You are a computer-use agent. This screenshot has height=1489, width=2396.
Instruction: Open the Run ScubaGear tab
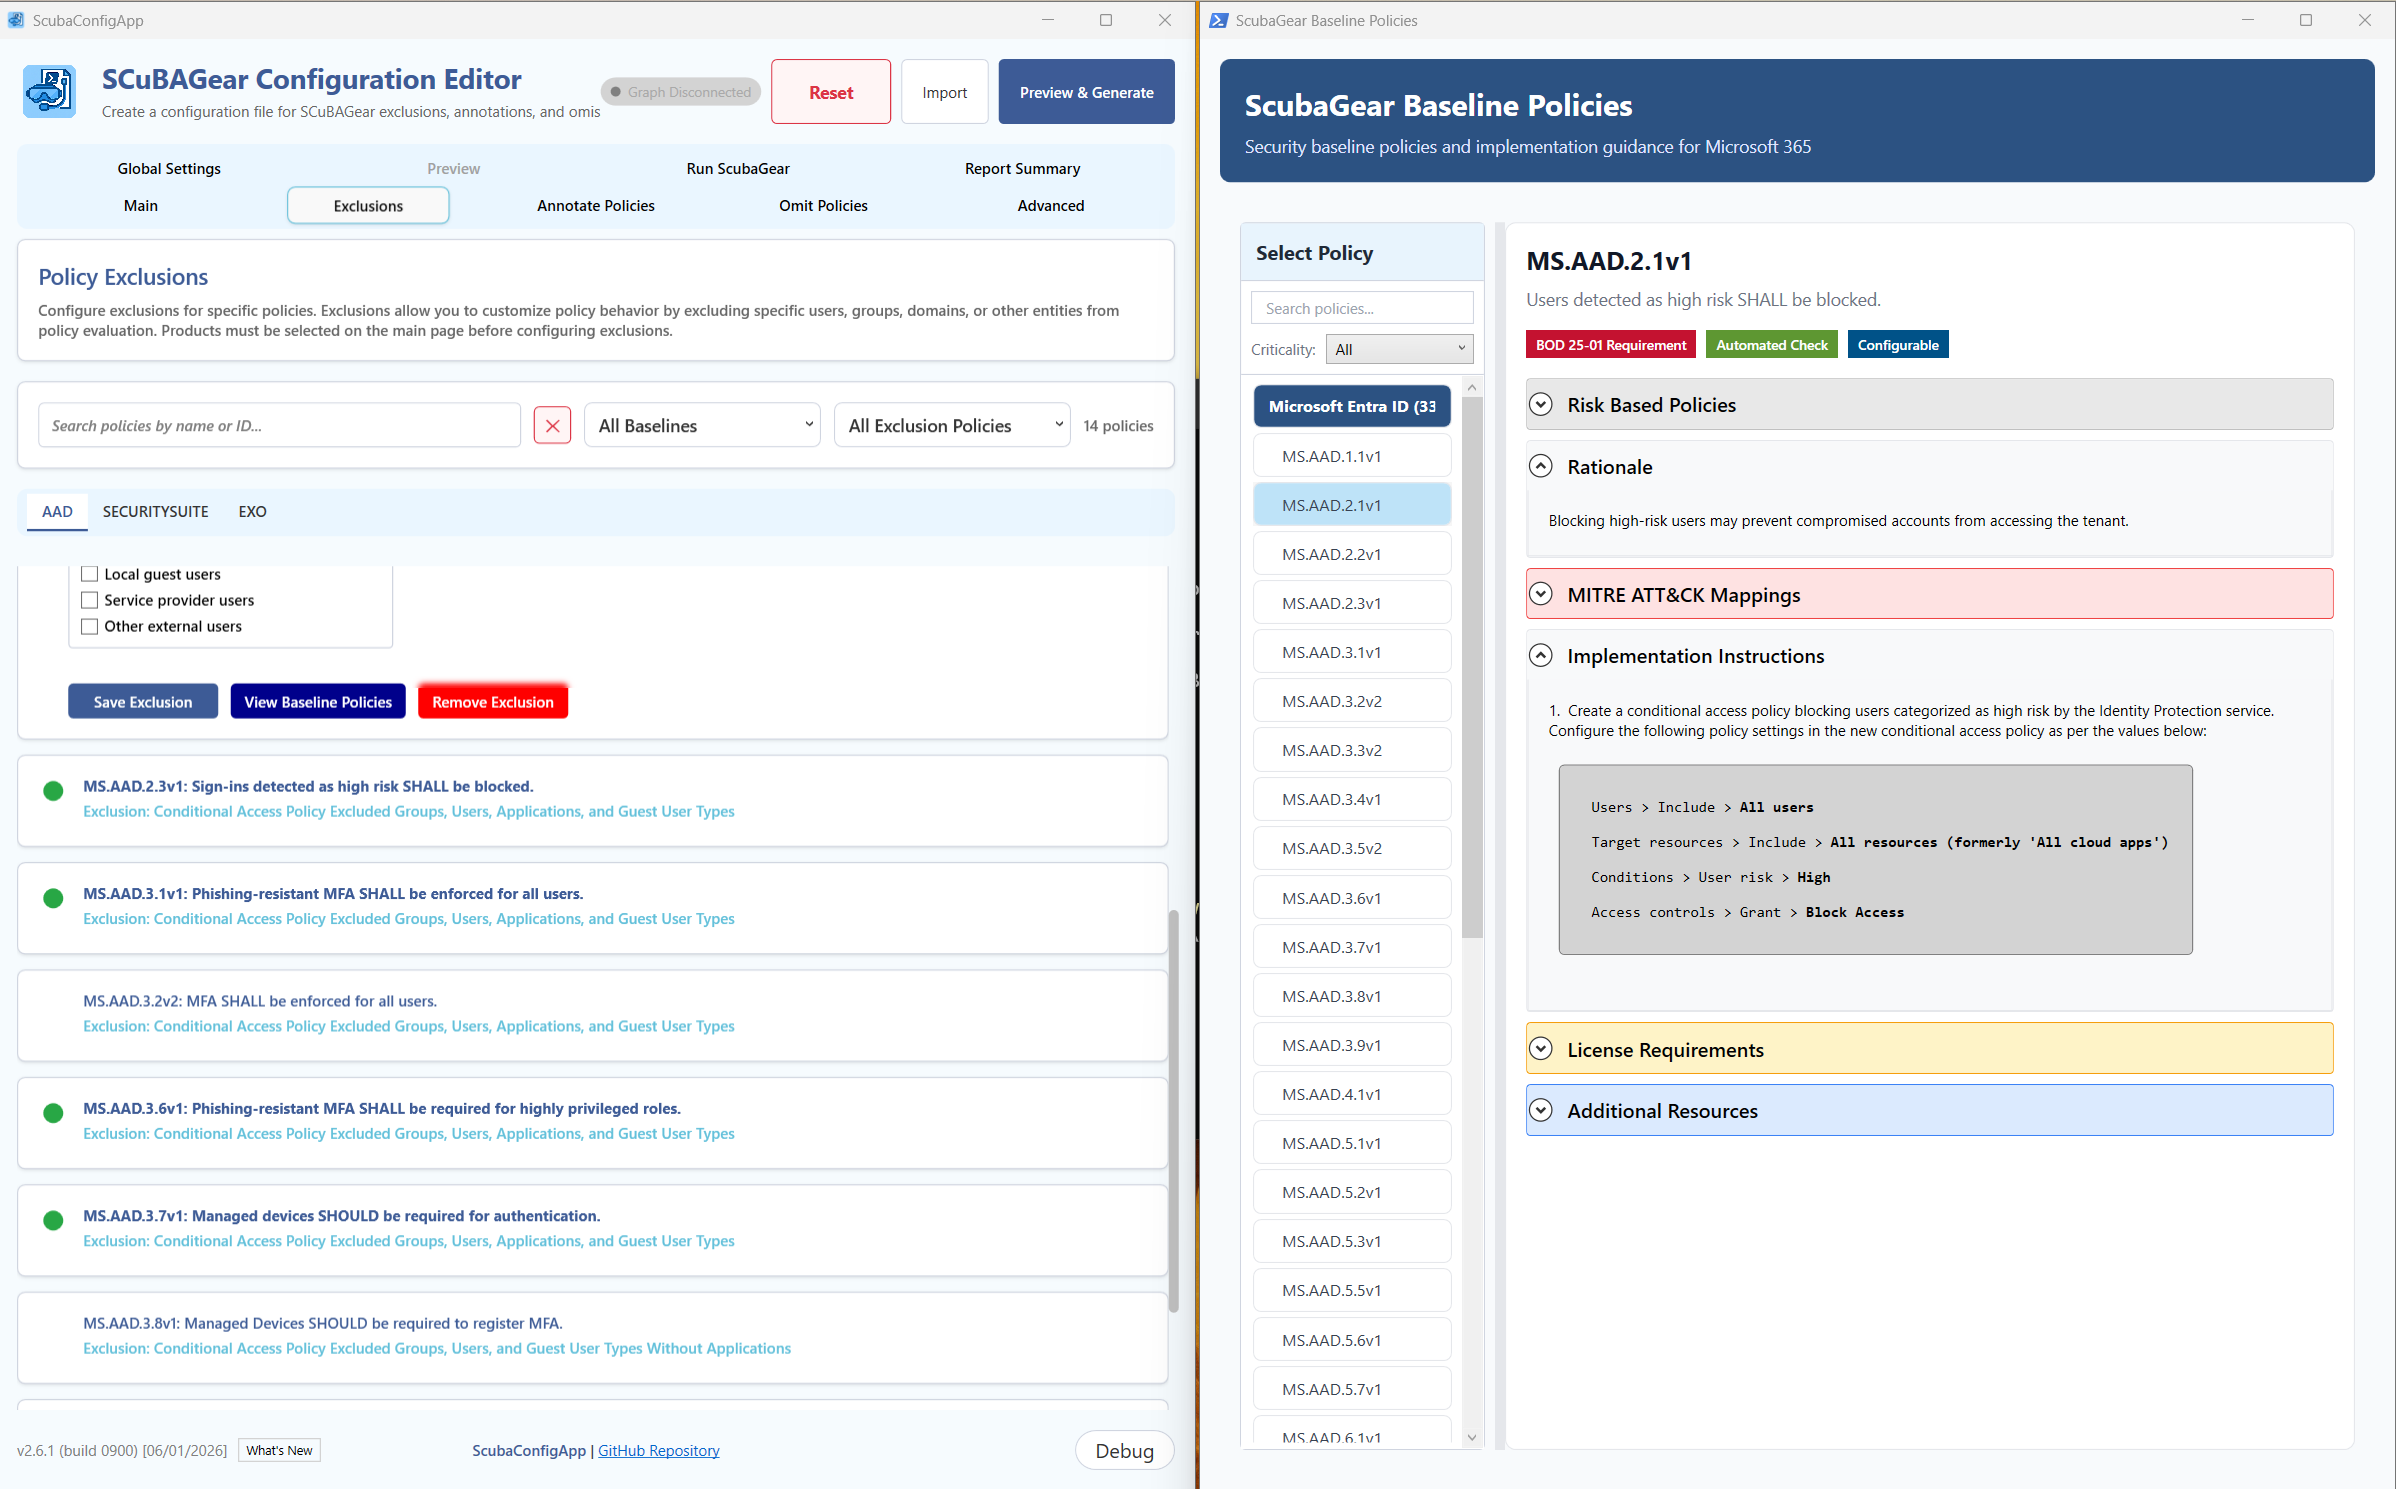[738, 168]
